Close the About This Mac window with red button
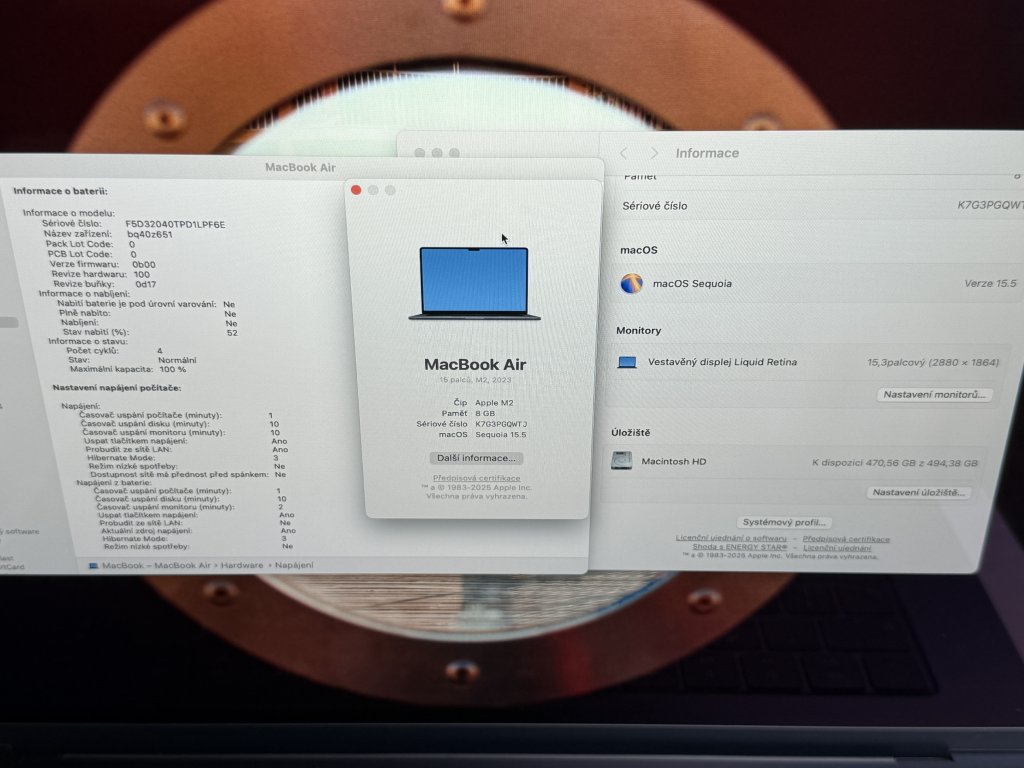The height and width of the screenshot is (768, 1024). [356, 190]
